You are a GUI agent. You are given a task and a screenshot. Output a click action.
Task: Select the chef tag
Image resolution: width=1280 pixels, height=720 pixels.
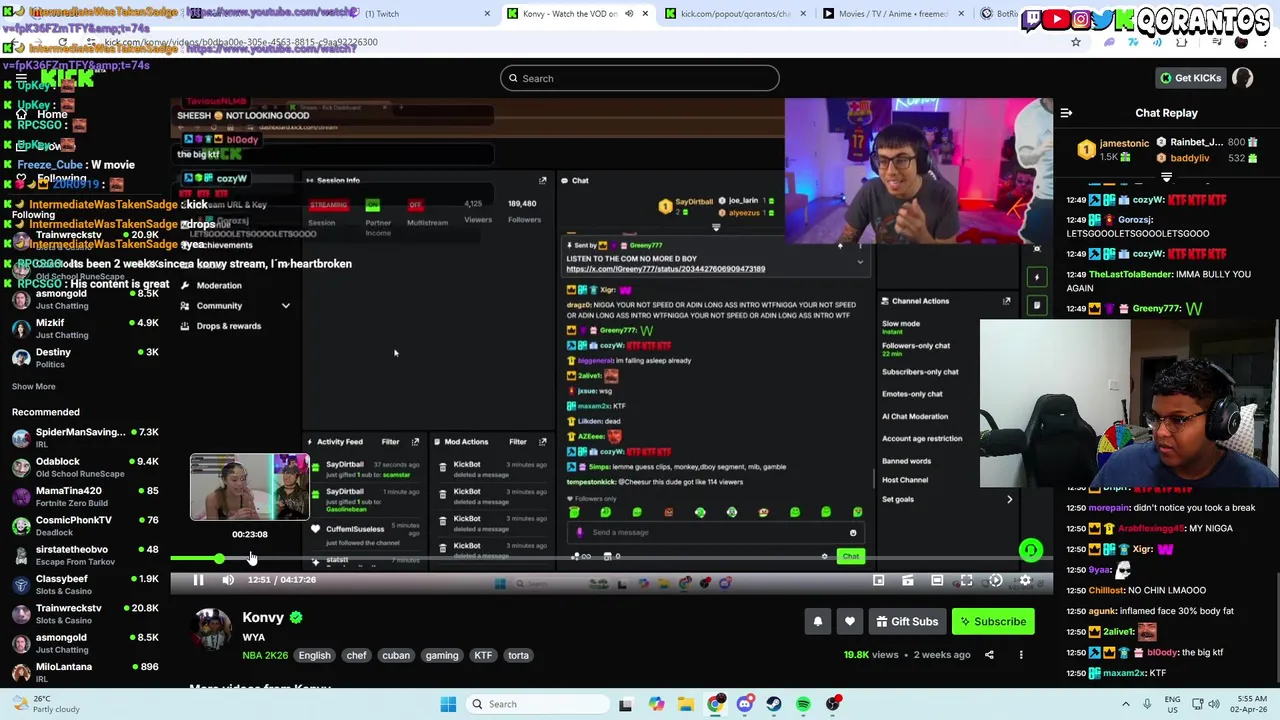tap(356, 656)
